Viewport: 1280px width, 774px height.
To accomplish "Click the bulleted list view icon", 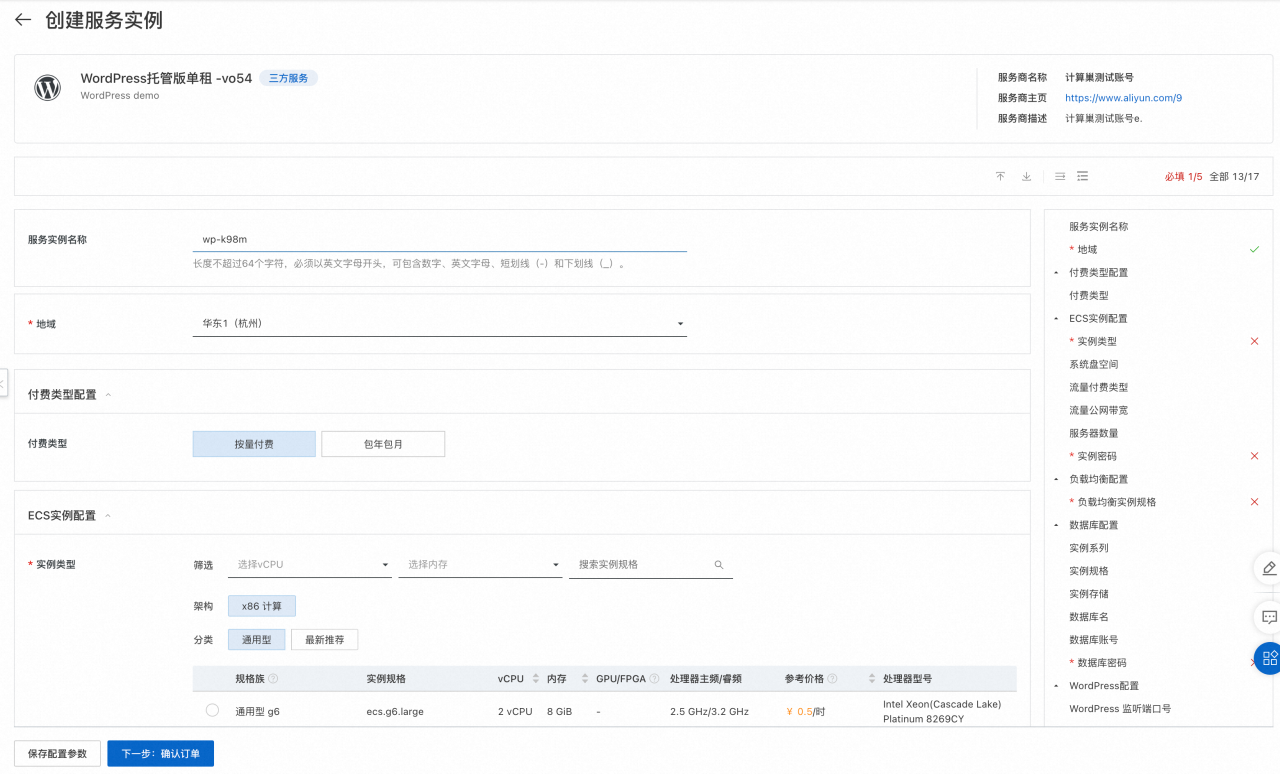I will click(x=1082, y=177).
